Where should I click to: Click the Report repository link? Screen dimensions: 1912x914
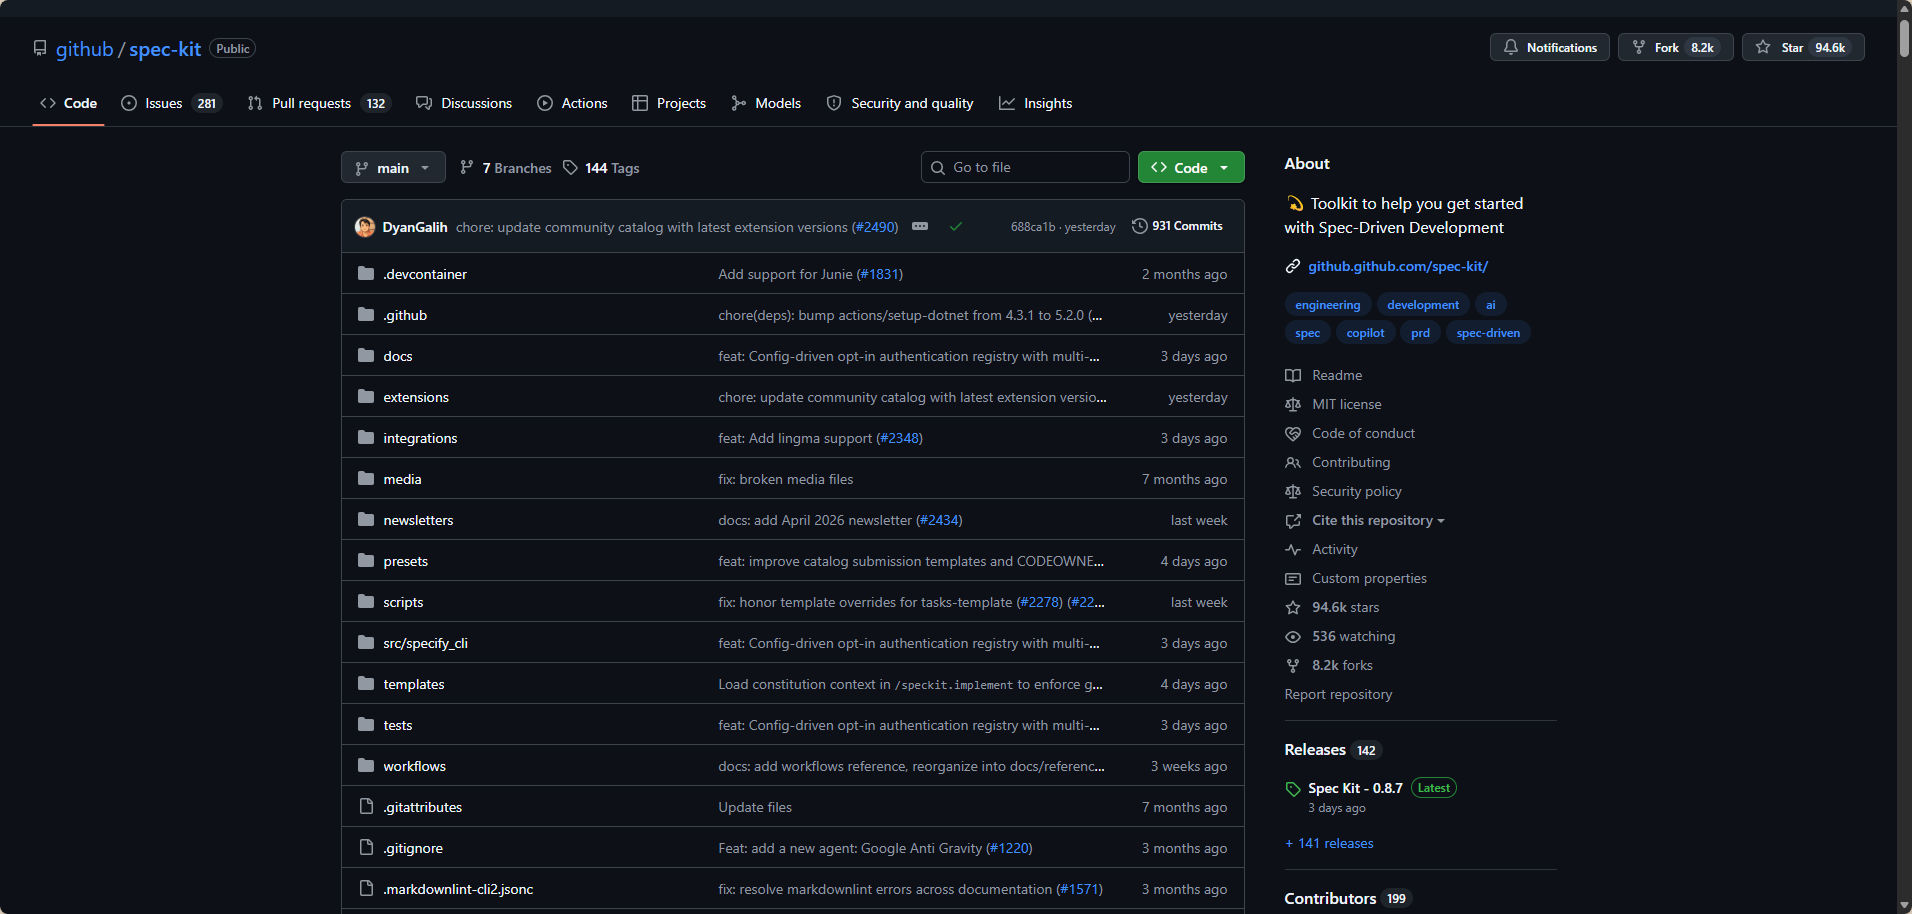[x=1338, y=694]
